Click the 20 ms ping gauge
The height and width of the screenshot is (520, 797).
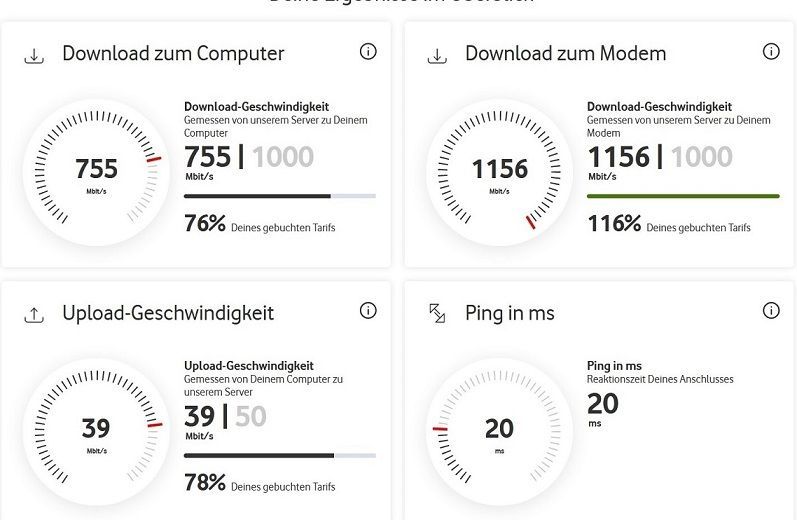pos(500,430)
